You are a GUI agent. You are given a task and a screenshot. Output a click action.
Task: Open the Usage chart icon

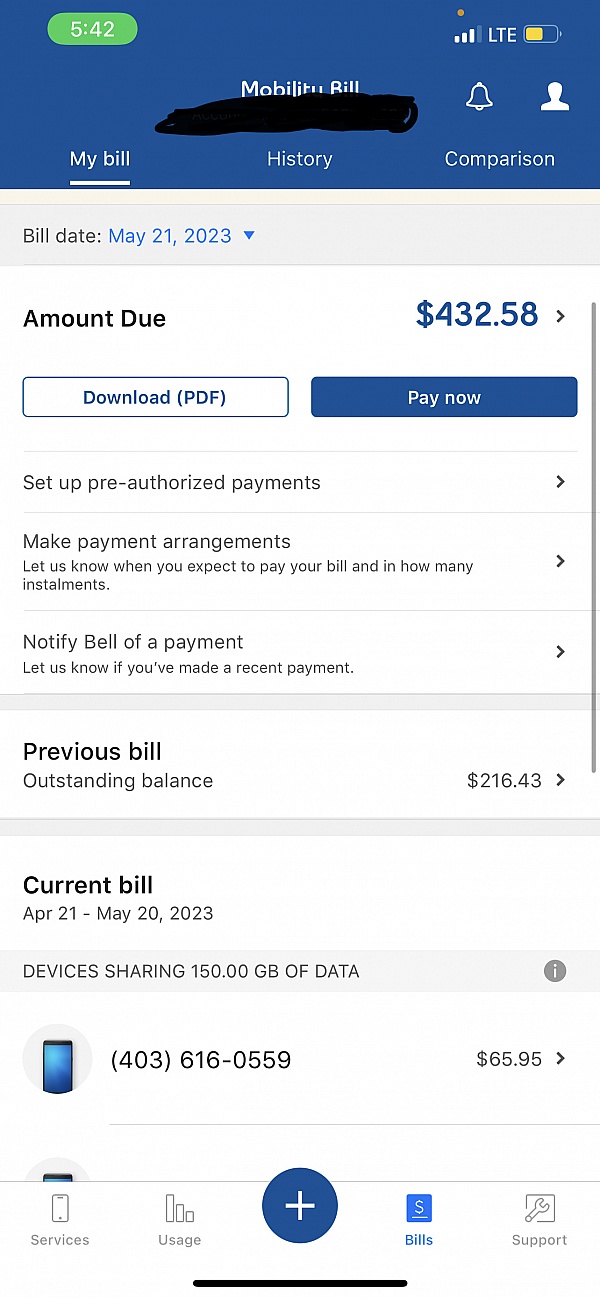coord(180,1208)
